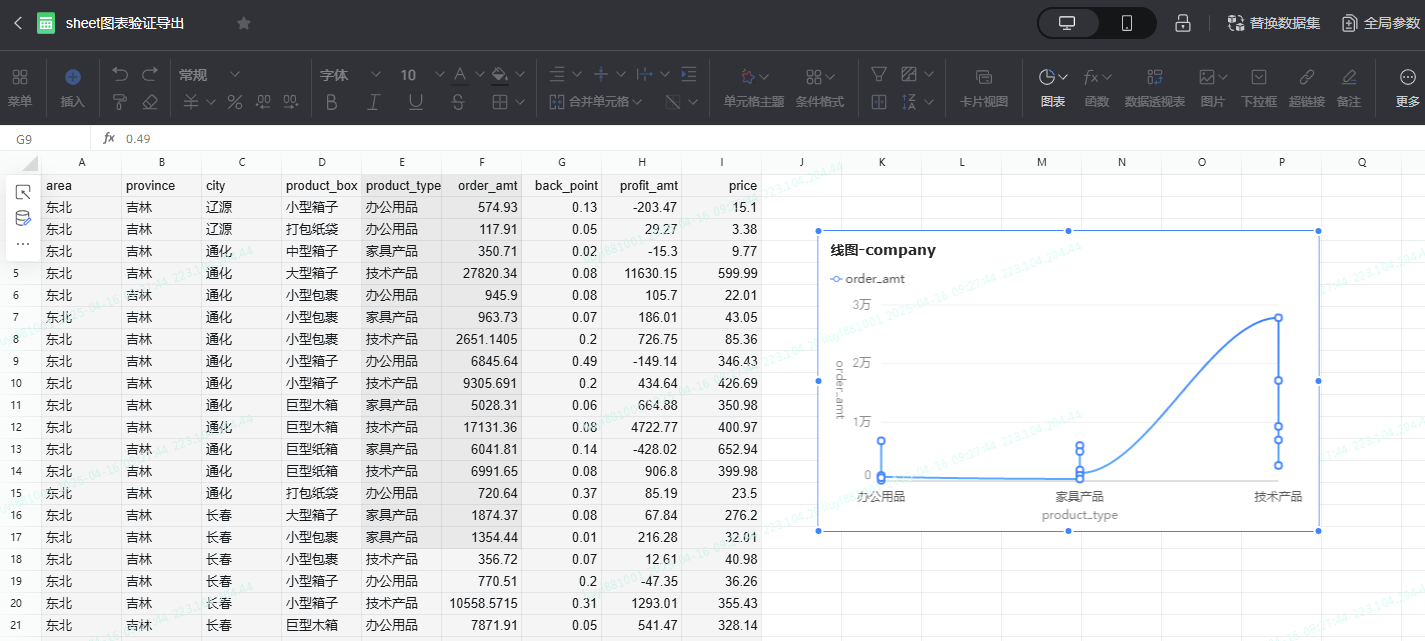Star this sheet as favorite
Screen dimensions: 1425x641
coord(243,23)
